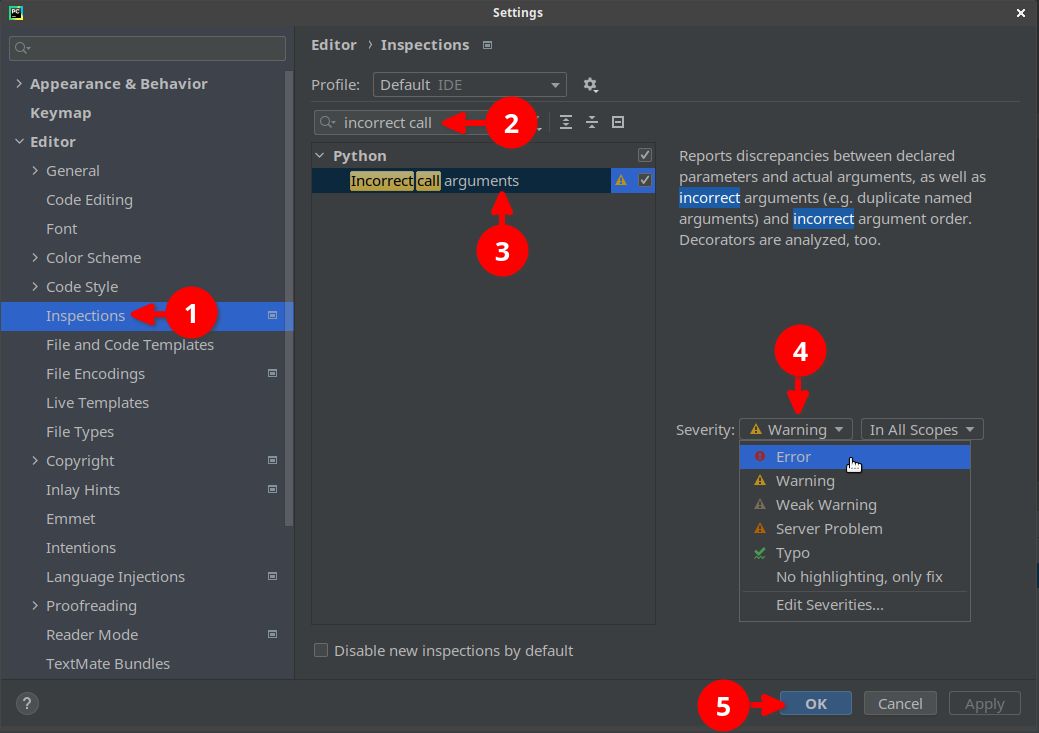Click the project icon on the Inspections row
Image resolution: width=1039 pixels, height=733 pixels.
[272, 315]
